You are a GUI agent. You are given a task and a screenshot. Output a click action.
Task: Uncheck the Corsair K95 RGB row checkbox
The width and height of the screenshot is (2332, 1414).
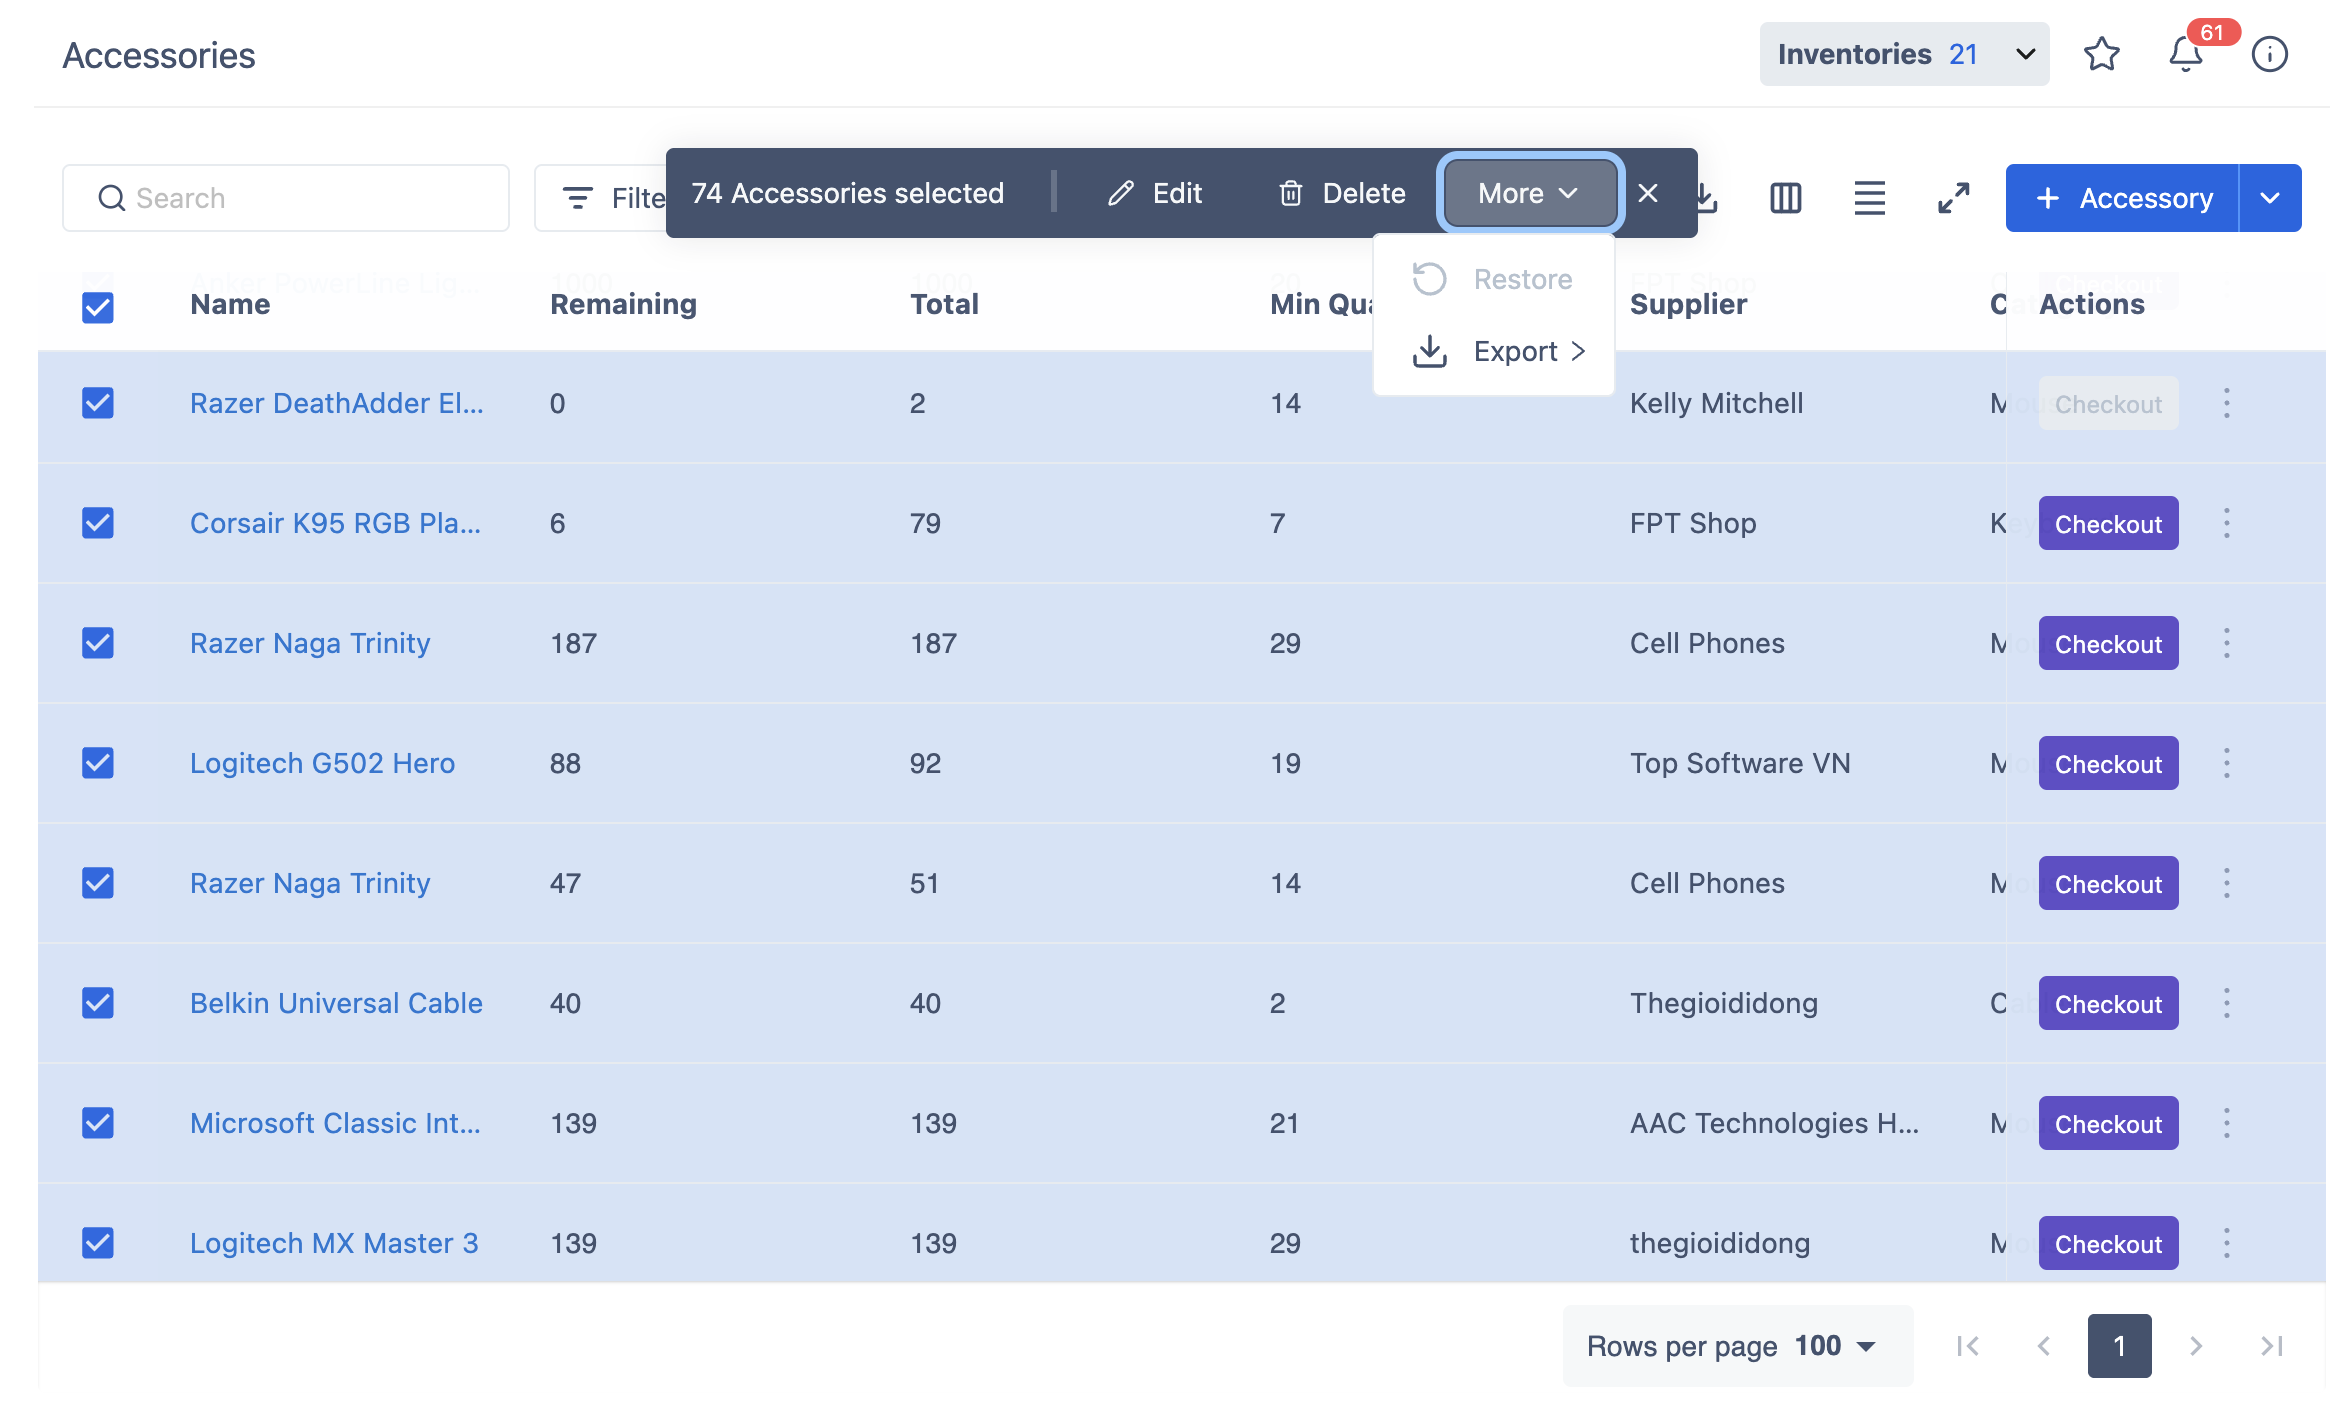click(98, 523)
